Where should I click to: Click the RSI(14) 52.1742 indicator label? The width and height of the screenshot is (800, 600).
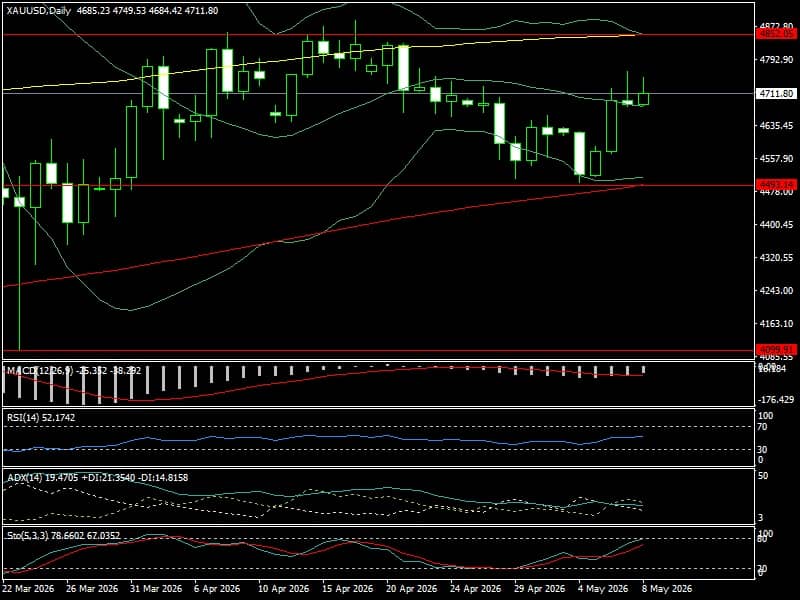tap(41, 417)
